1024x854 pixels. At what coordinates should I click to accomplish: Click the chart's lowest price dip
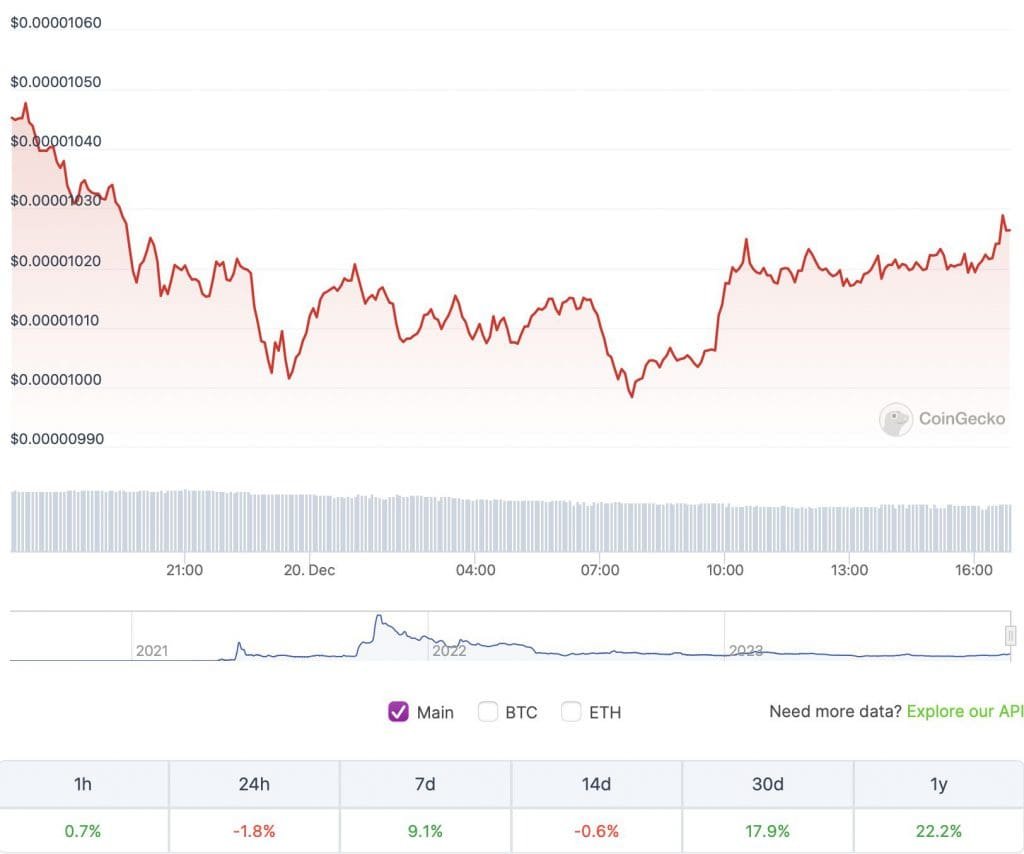pos(631,396)
